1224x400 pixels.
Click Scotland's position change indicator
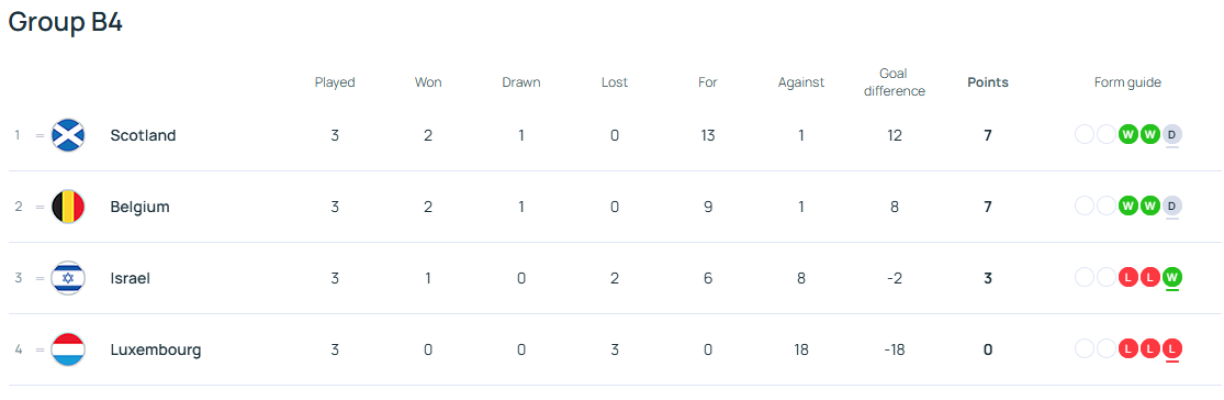[x=40, y=136]
